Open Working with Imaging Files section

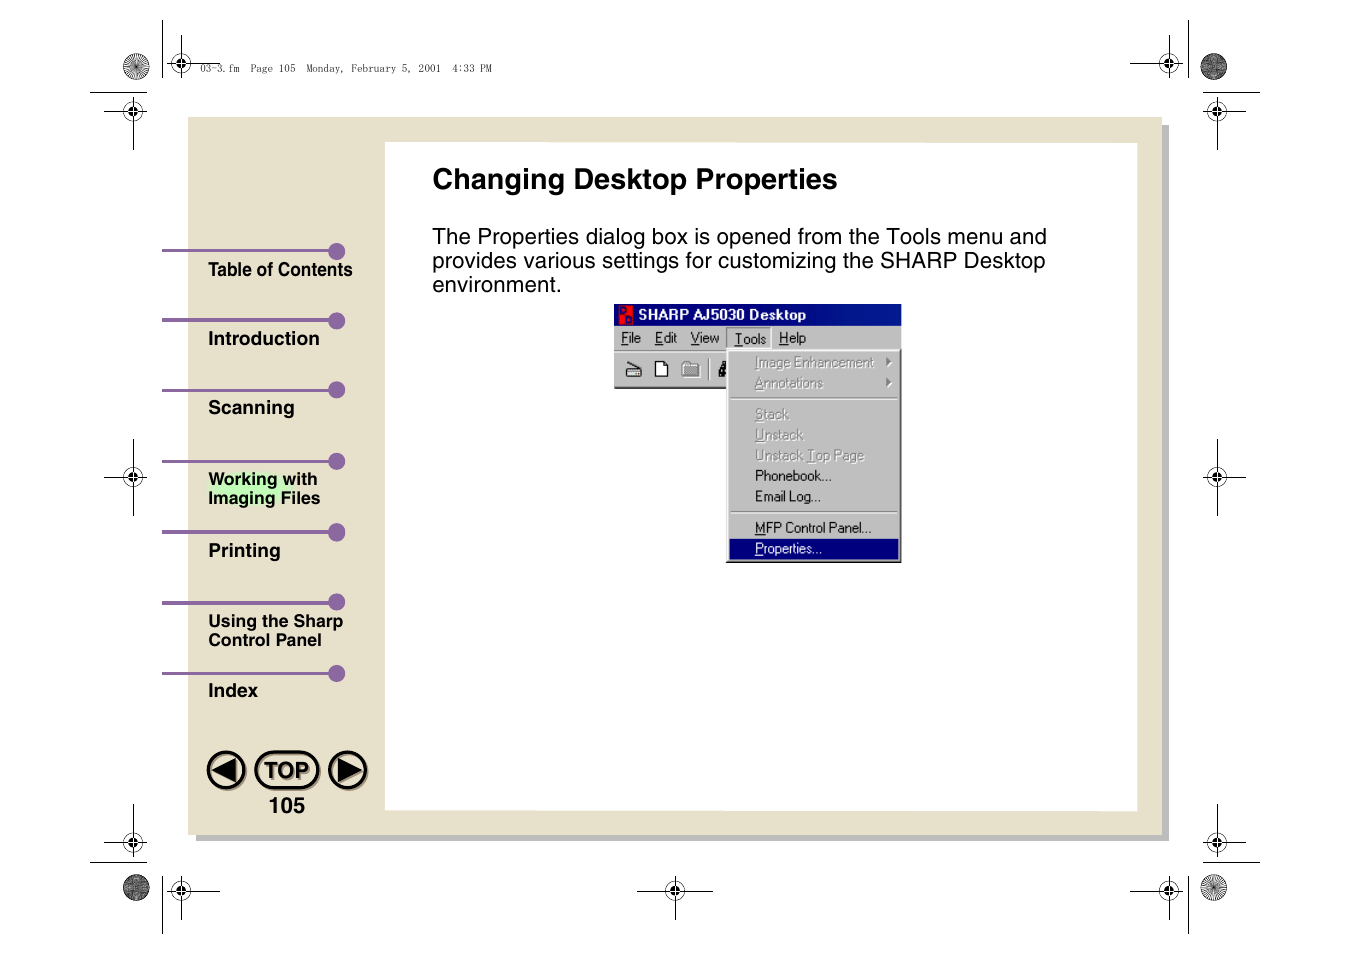264,489
